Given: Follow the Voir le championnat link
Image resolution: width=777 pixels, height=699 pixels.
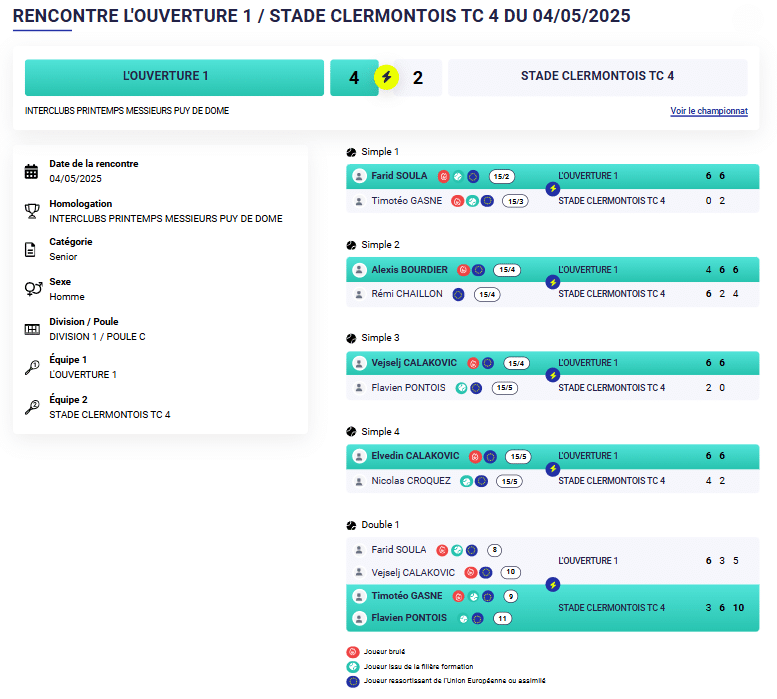Looking at the screenshot, I should (708, 111).
